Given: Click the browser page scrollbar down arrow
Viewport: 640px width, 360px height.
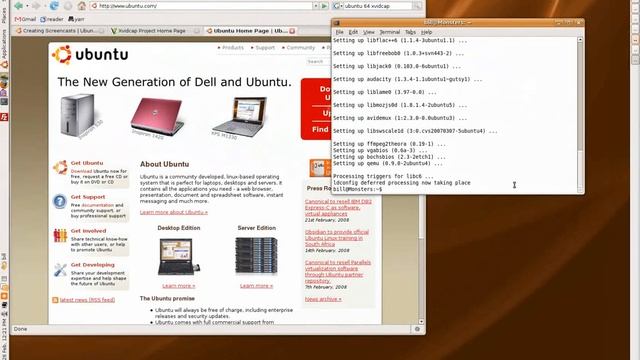Looking at the screenshot, I should (421, 322).
